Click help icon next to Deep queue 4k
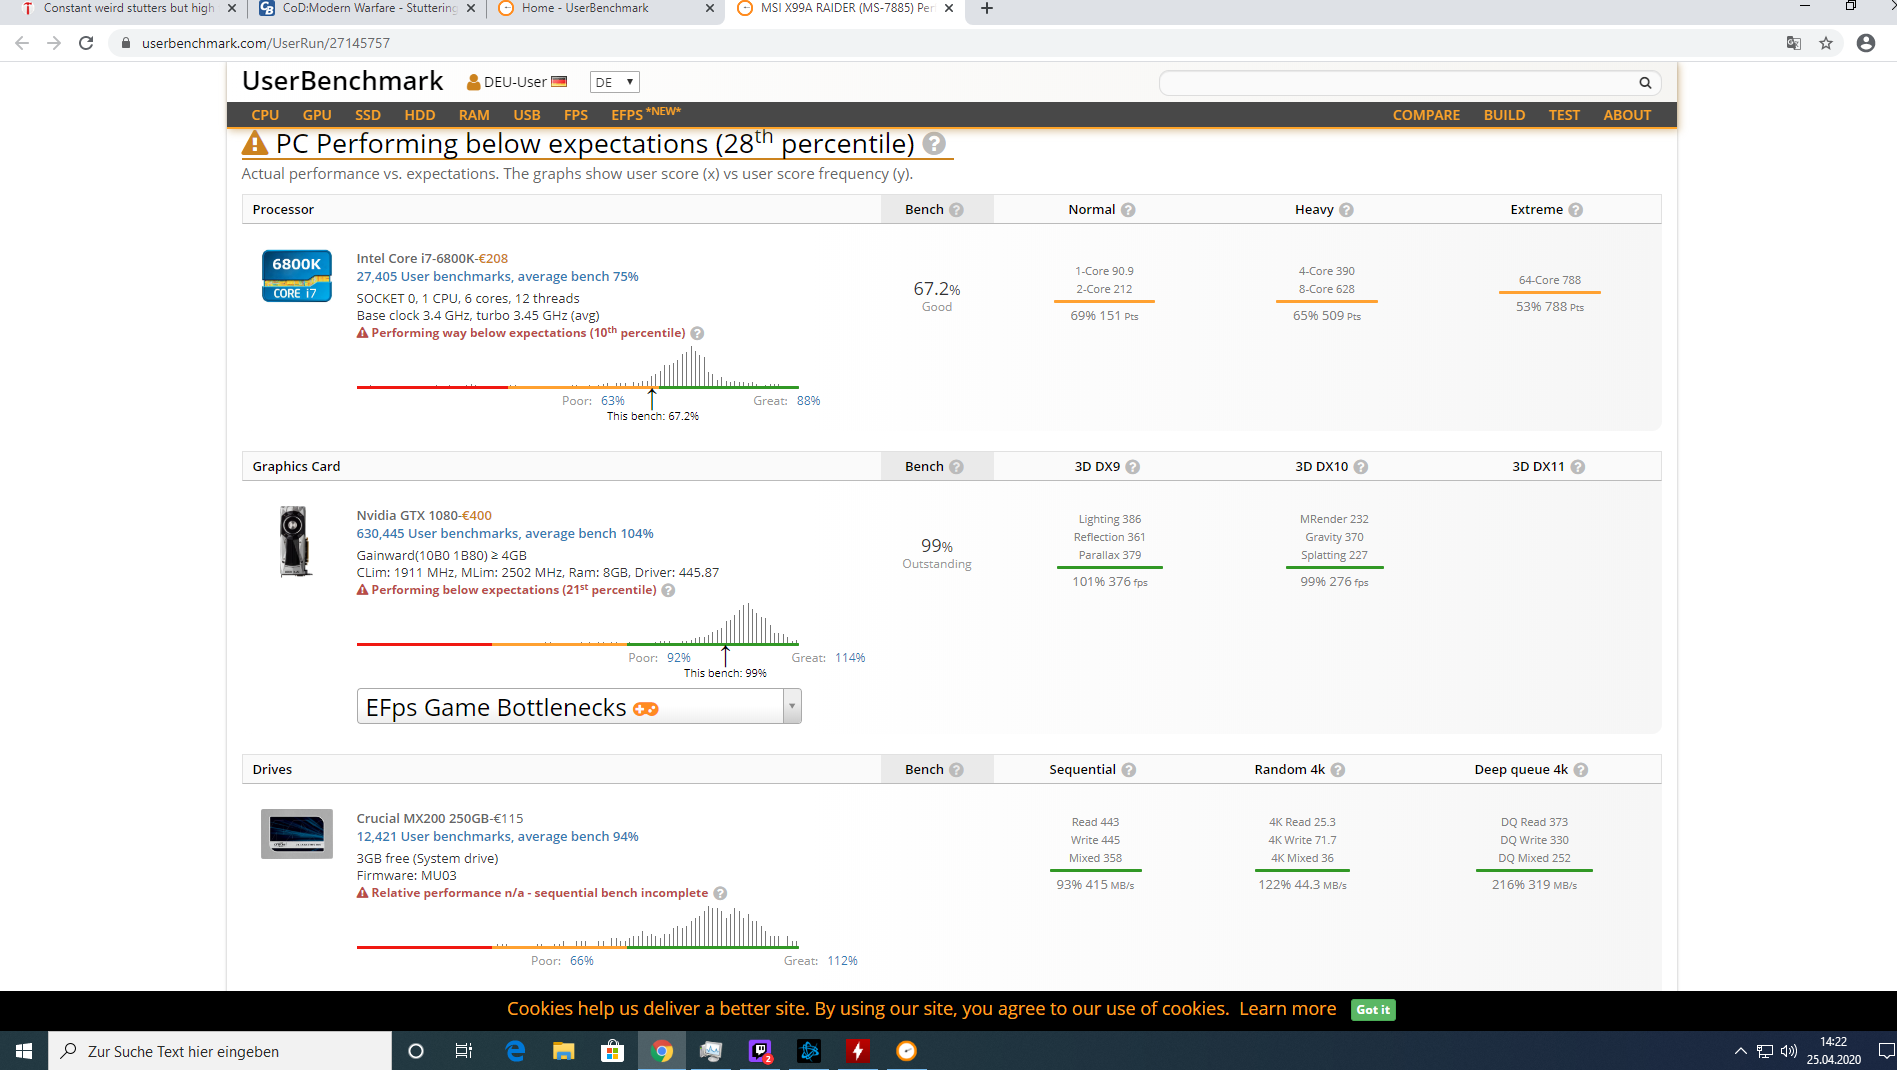Viewport: 1897px width, 1070px height. click(1580, 770)
